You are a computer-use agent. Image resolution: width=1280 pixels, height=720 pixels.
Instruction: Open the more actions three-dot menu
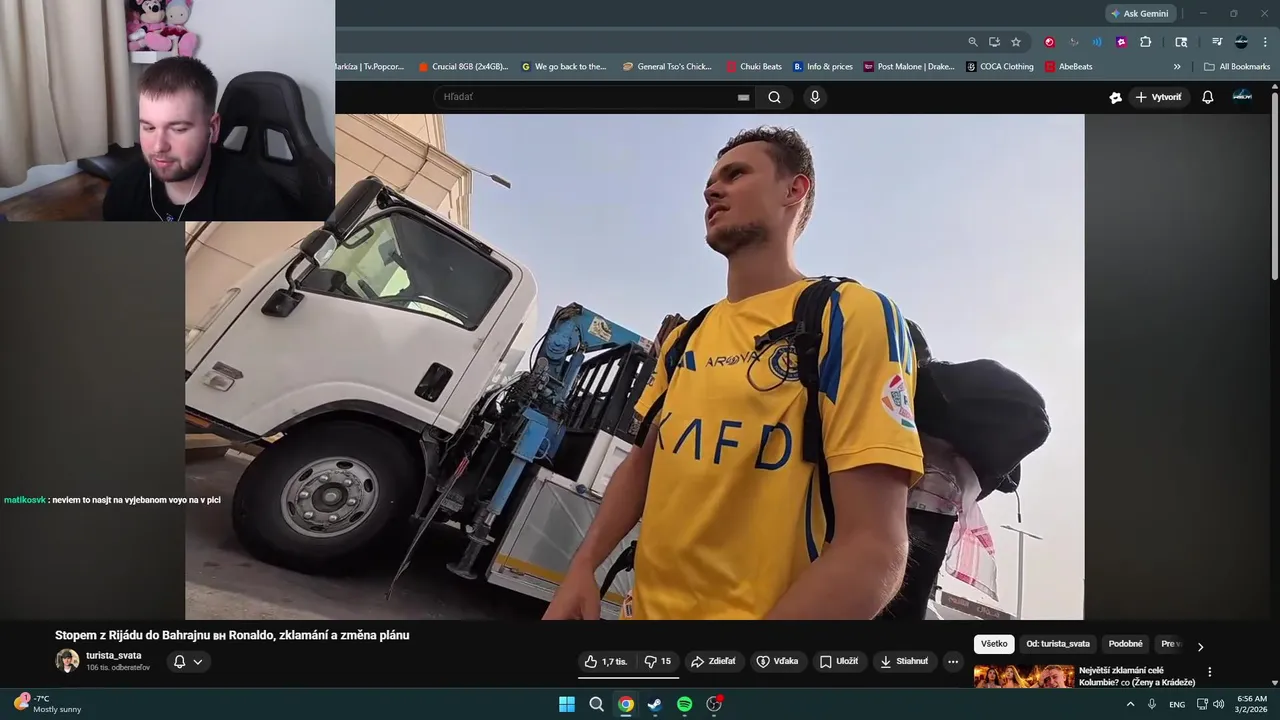[x=953, y=661]
